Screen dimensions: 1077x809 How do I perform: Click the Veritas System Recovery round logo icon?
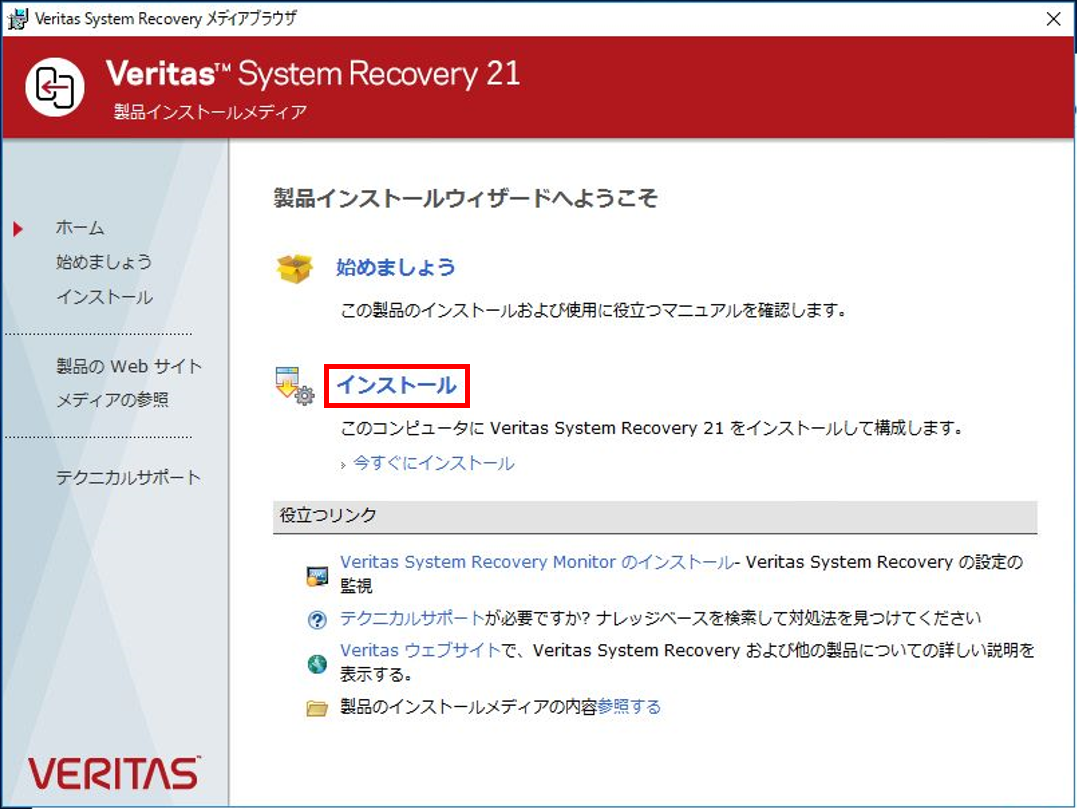(x=55, y=87)
